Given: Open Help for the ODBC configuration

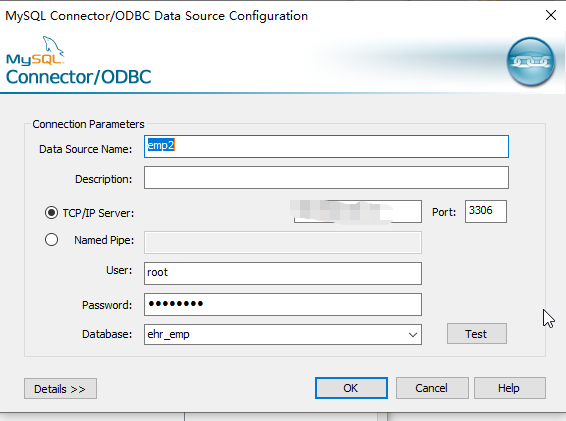Looking at the screenshot, I should click(x=510, y=388).
